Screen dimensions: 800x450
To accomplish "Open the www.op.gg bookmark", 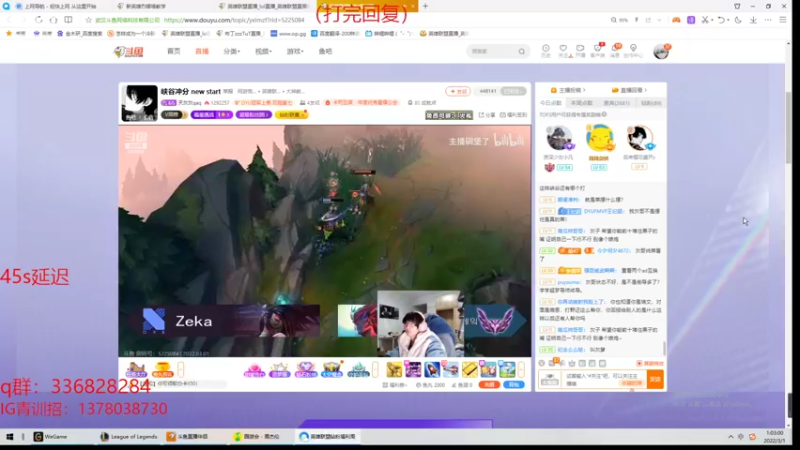I will (x=288, y=33).
